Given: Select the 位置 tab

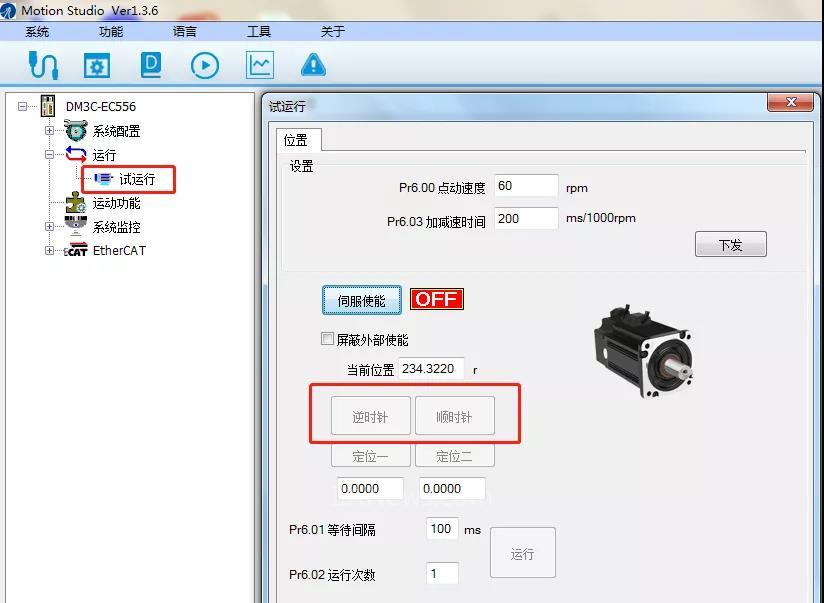Looking at the screenshot, I should point(296,140).
